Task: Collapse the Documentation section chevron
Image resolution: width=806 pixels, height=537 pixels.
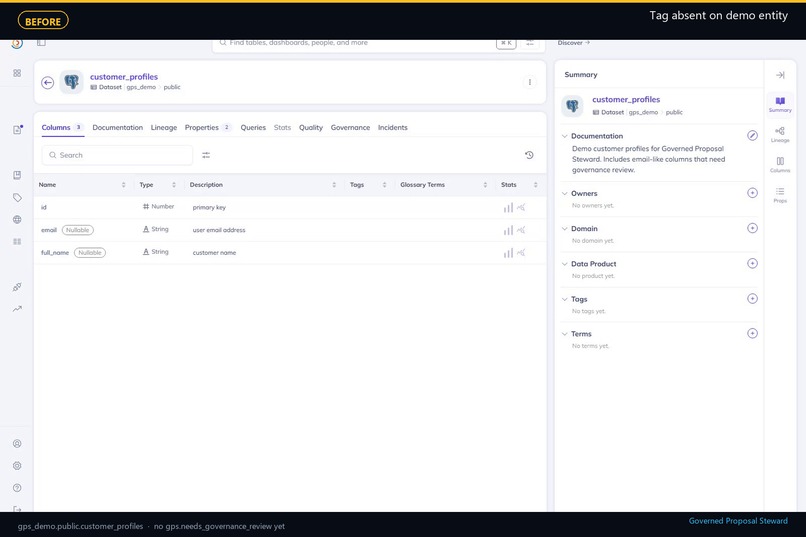Action: point(564,136)
